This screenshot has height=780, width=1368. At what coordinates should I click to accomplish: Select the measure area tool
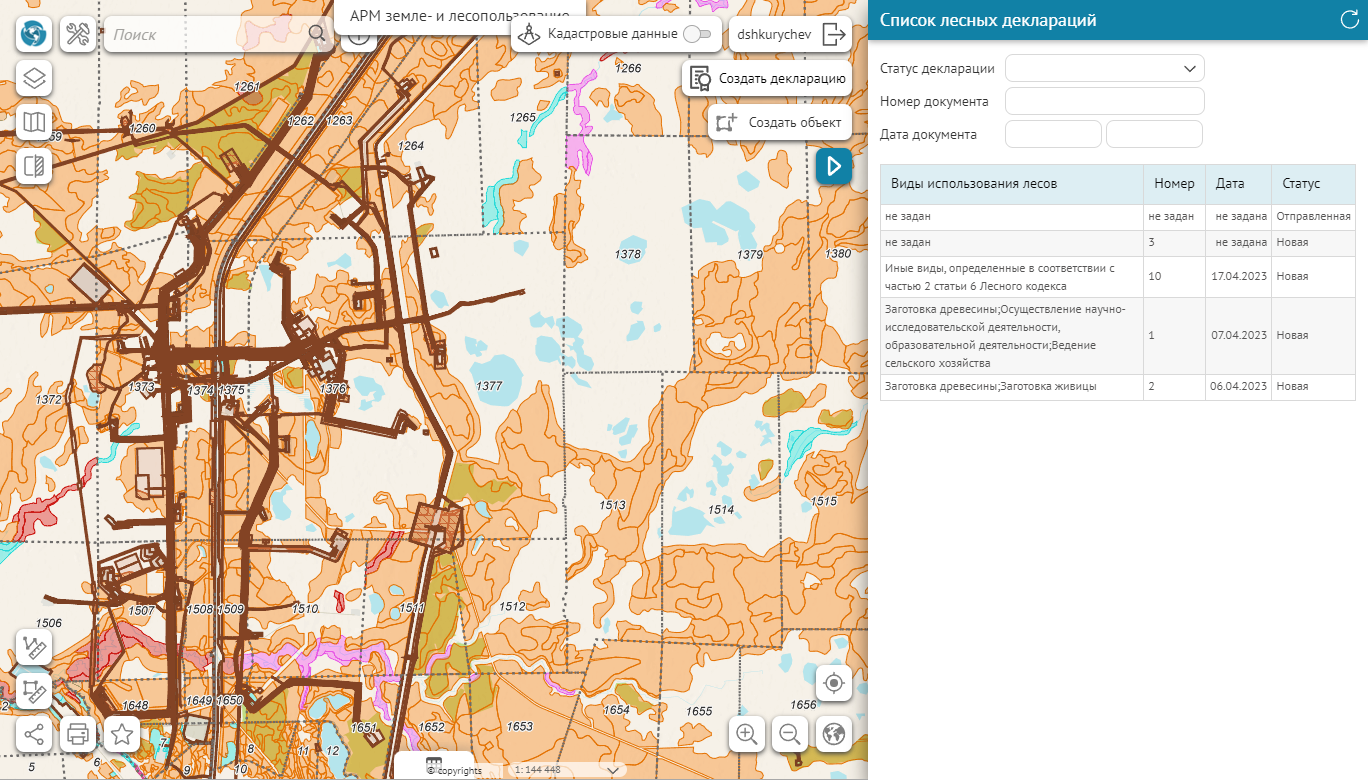pyautogui.click(x=35, y=690)
